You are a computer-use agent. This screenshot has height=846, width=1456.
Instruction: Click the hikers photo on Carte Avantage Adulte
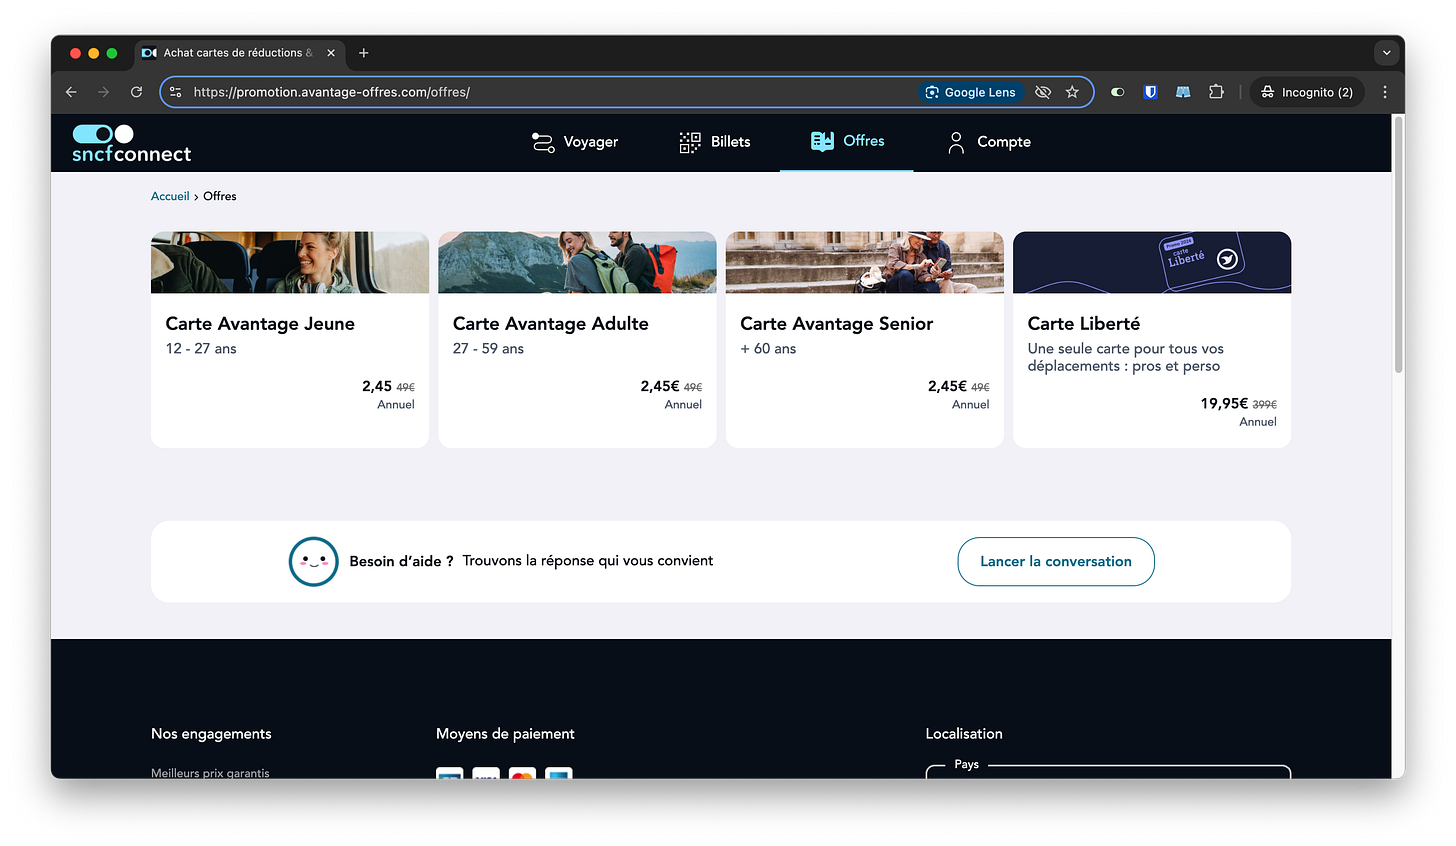tap(577, 262)
